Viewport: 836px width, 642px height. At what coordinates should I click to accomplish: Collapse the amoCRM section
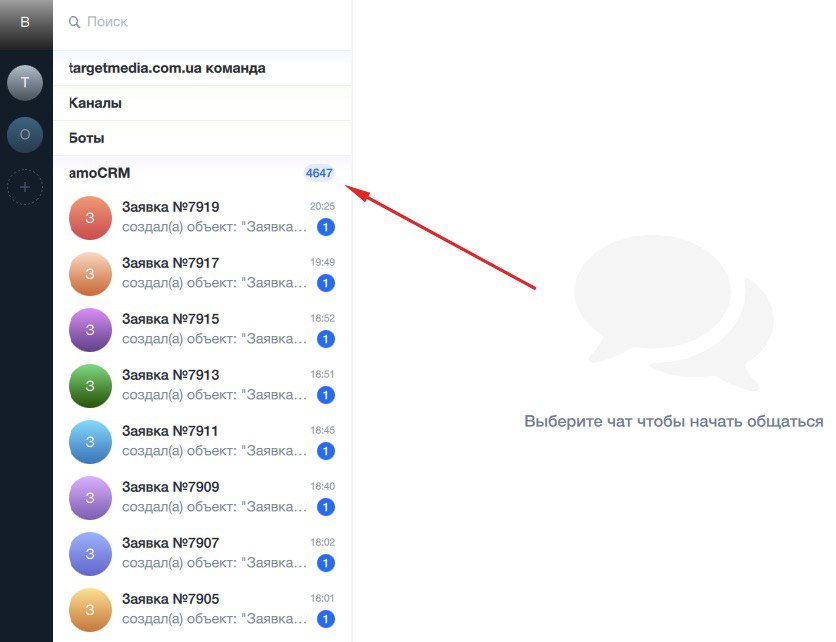click(203, 173)
